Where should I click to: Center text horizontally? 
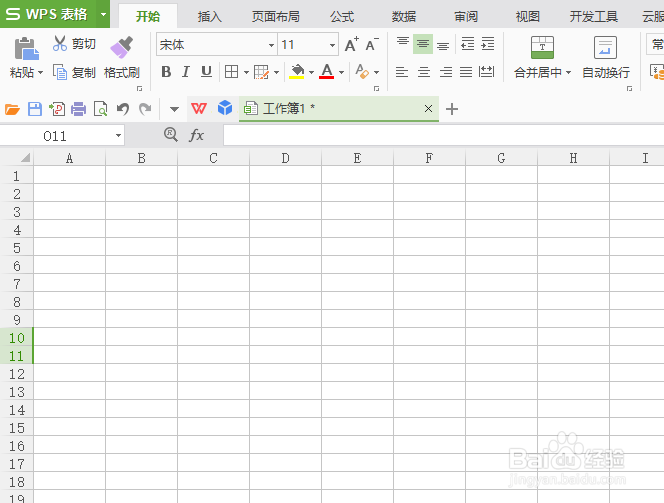pos(423,72)
